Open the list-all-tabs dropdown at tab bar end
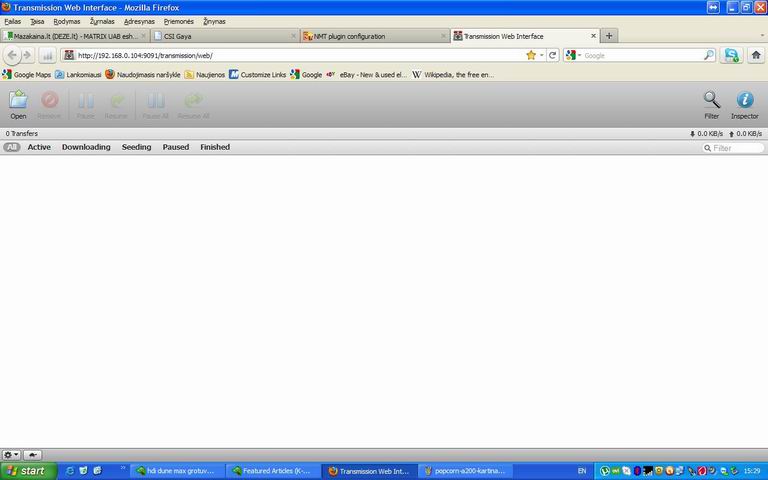768x480 pixels. [x=762, y=36]
